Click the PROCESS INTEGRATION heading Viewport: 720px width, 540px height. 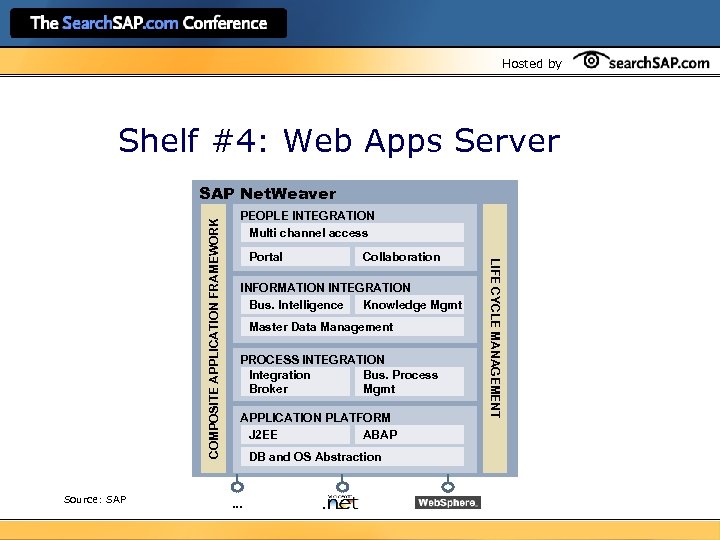pyautogui.click(x=312, y=359)
